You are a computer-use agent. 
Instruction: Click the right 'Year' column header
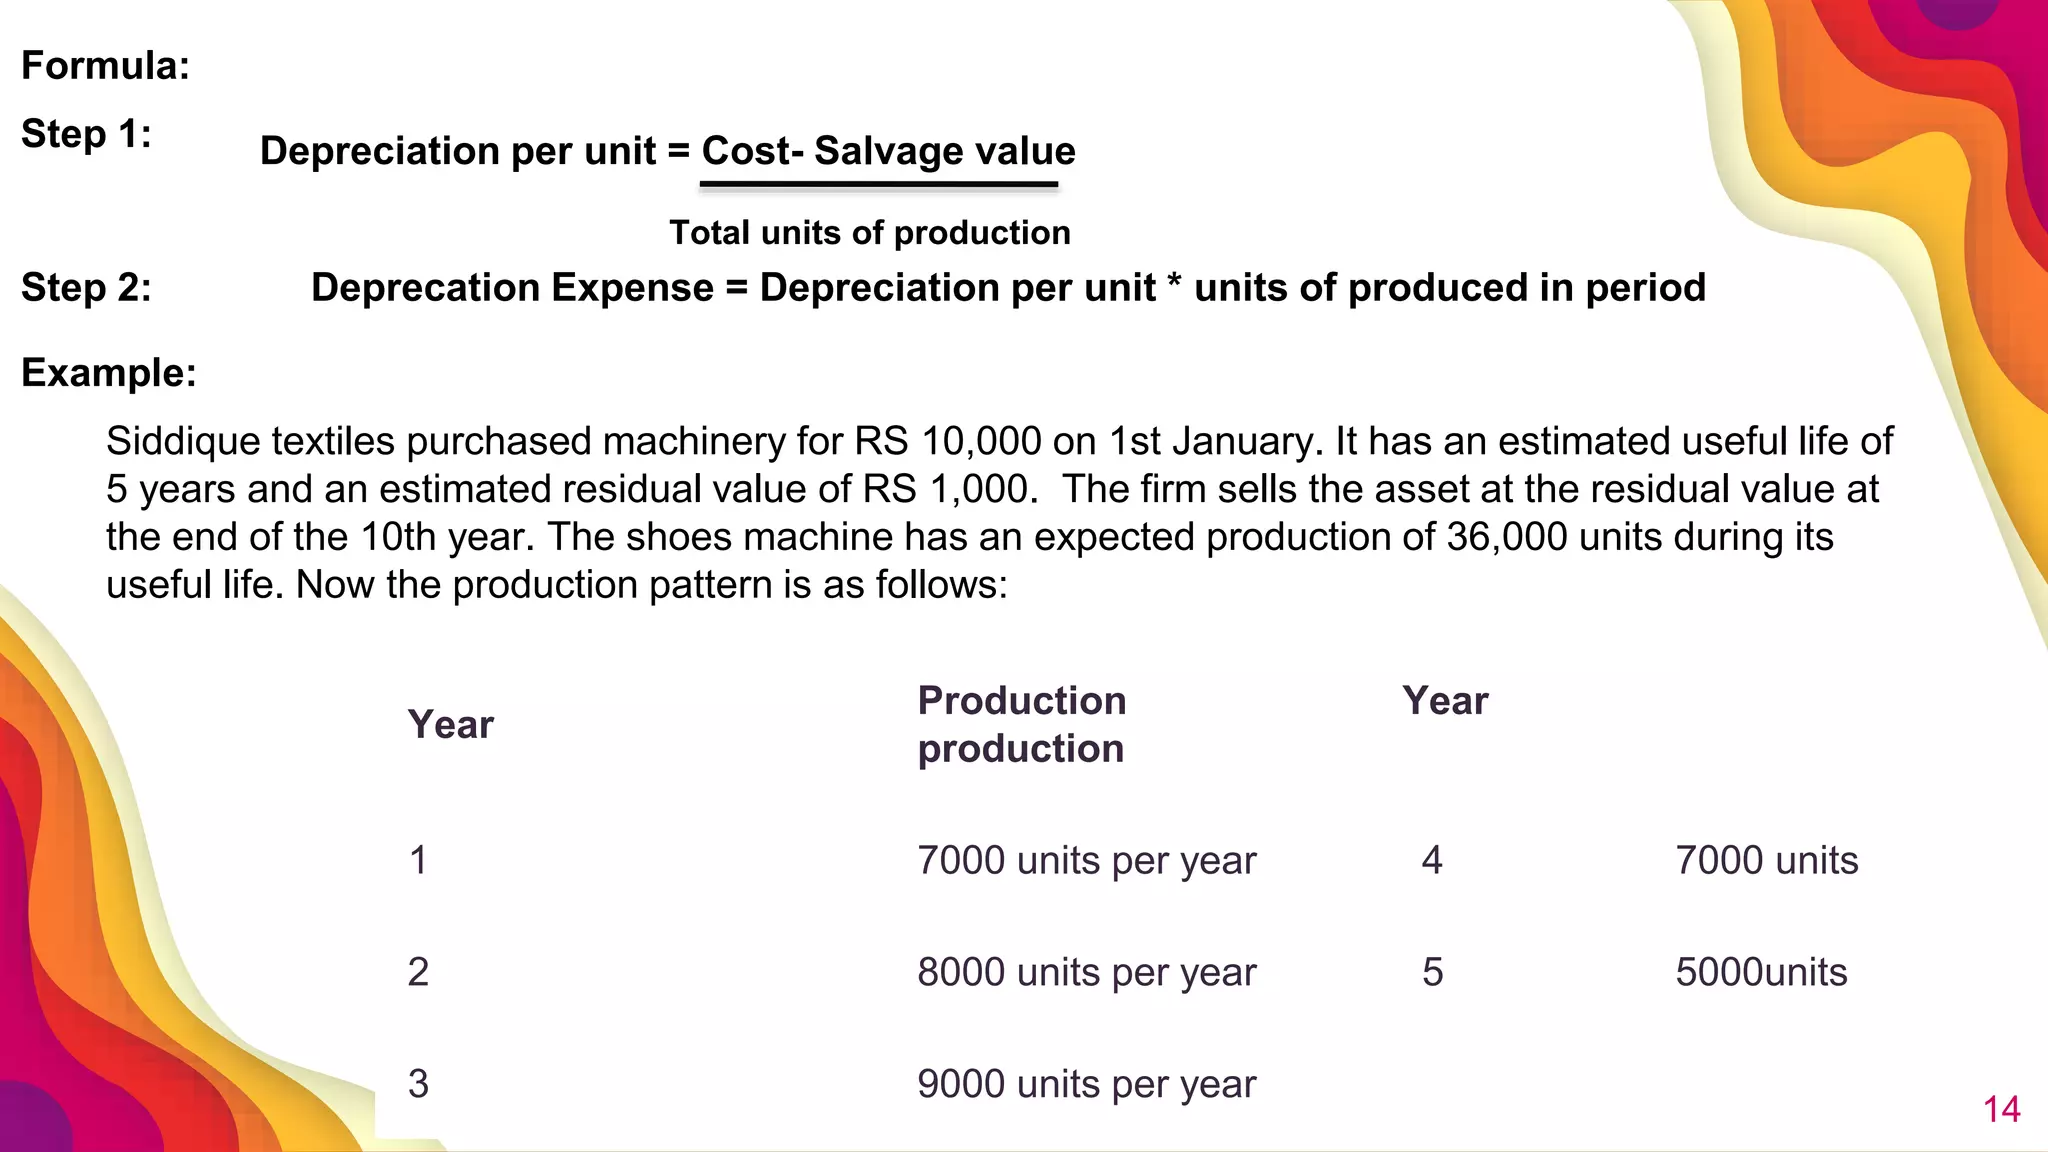(1445, 701)
